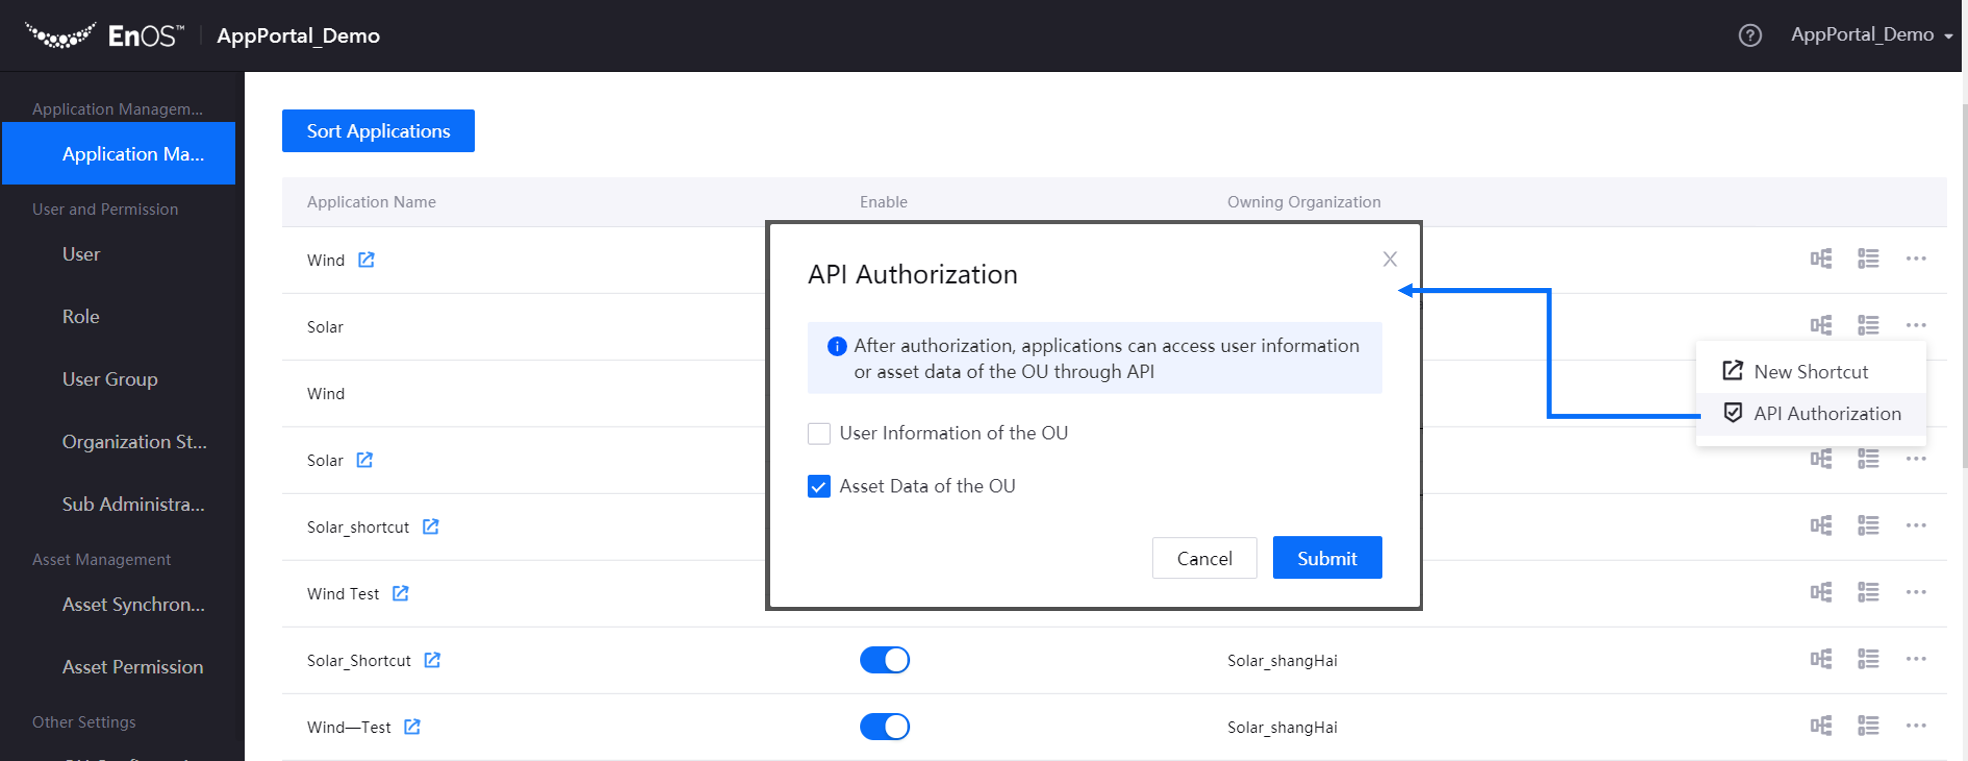
Task: Click the help question mark icon
Action: (x=1749, y=36)
